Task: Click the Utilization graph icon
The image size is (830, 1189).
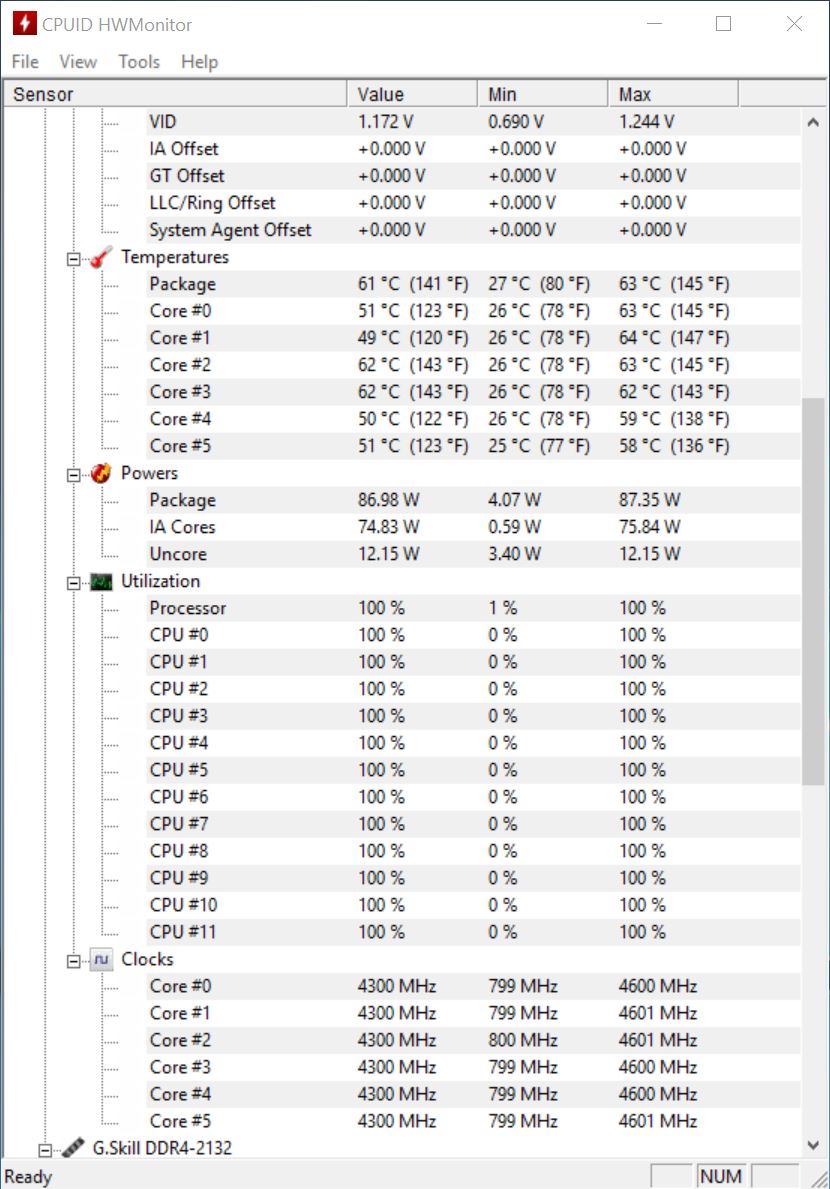Action: pos(102,582)
